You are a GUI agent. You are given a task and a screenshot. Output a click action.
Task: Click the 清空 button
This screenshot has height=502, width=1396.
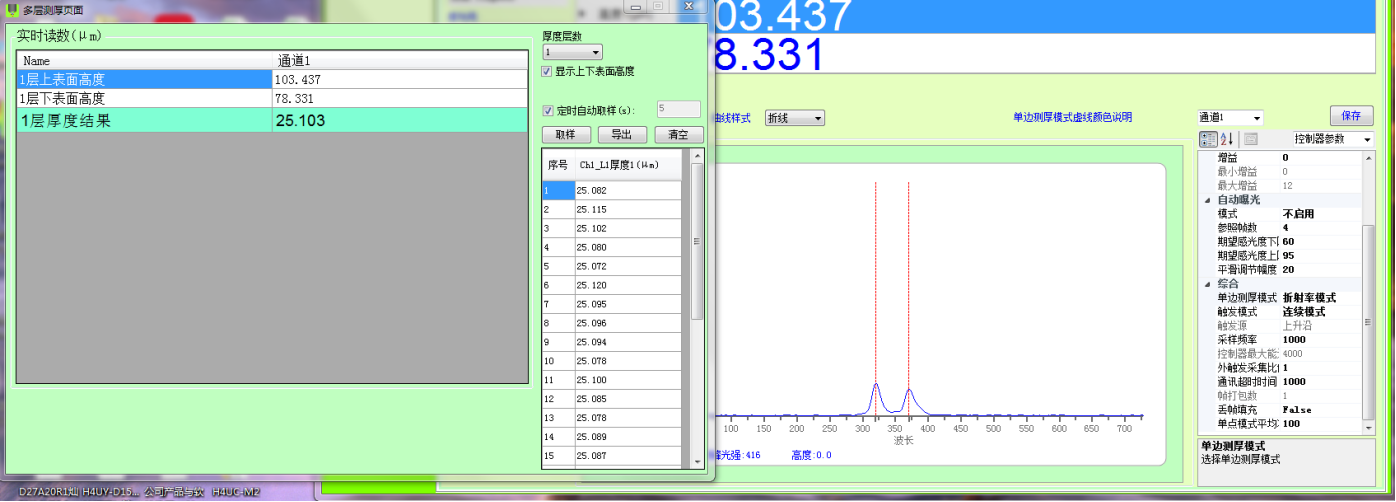click(x=678, y=135)
